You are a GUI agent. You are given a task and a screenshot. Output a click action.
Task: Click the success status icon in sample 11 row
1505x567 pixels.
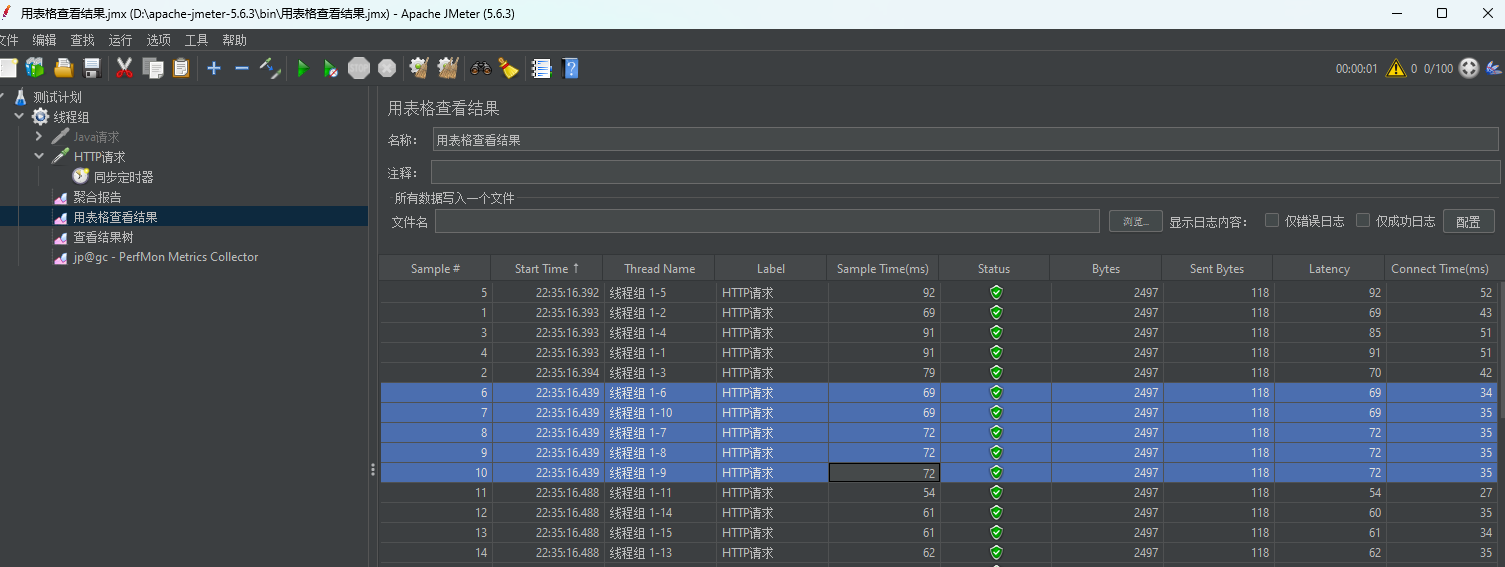996,493
